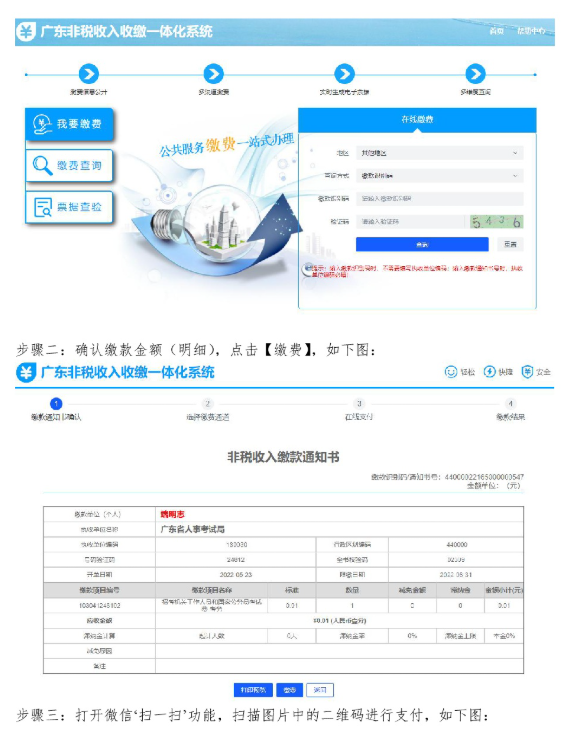Image resolution: width=573 pixels, height=740 pixels.
Task: Open the 我要缴费 side button
Action: pyautogui.click(x=69, y=124)
